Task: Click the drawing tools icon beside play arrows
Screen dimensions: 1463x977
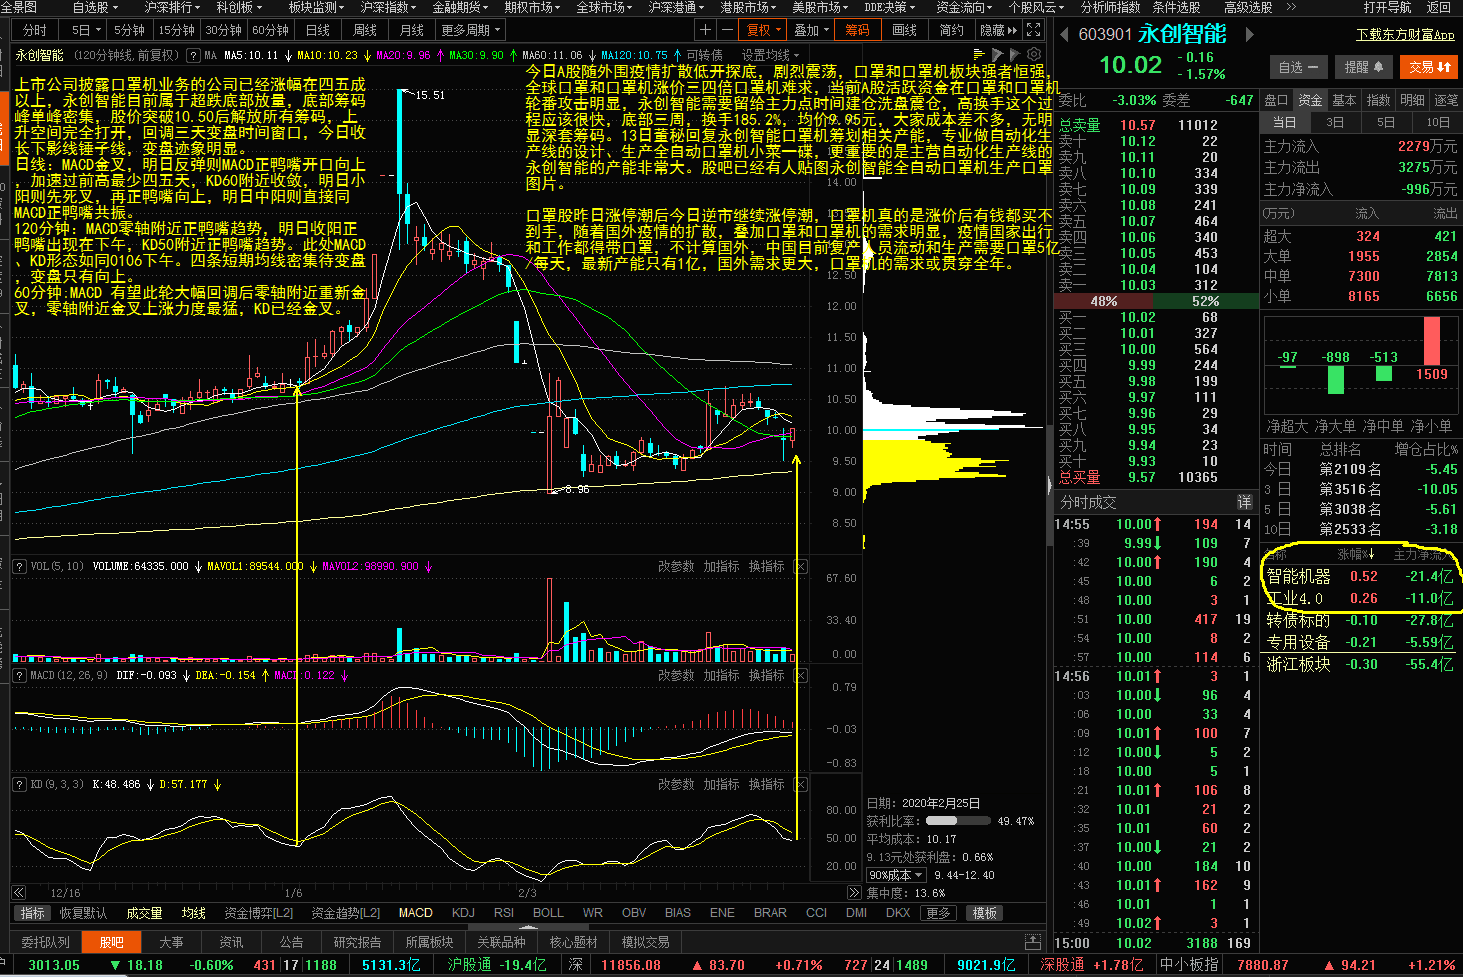Action: (x=979, y=55)
